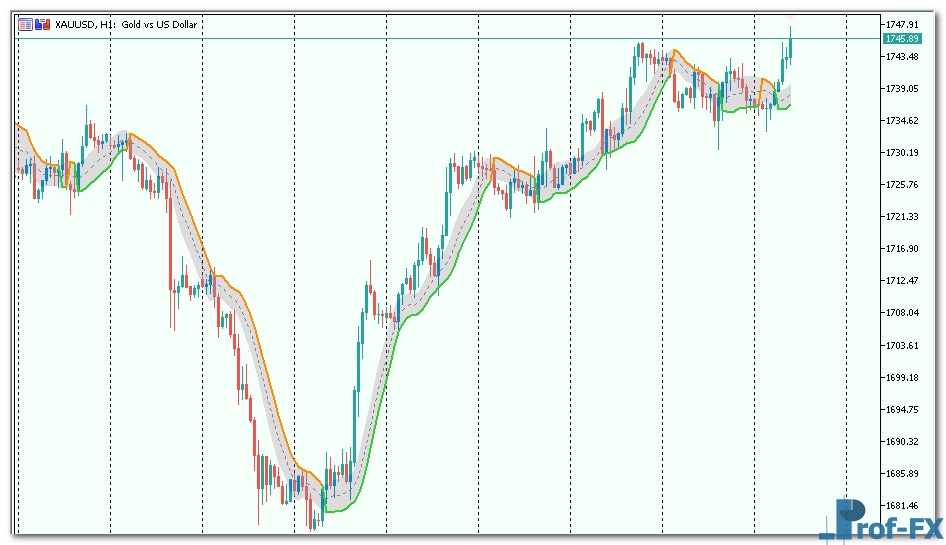Screen dimensions: 946x545
Task: Click the 1739.05 price axis value
Action: [x=901, y=88]
